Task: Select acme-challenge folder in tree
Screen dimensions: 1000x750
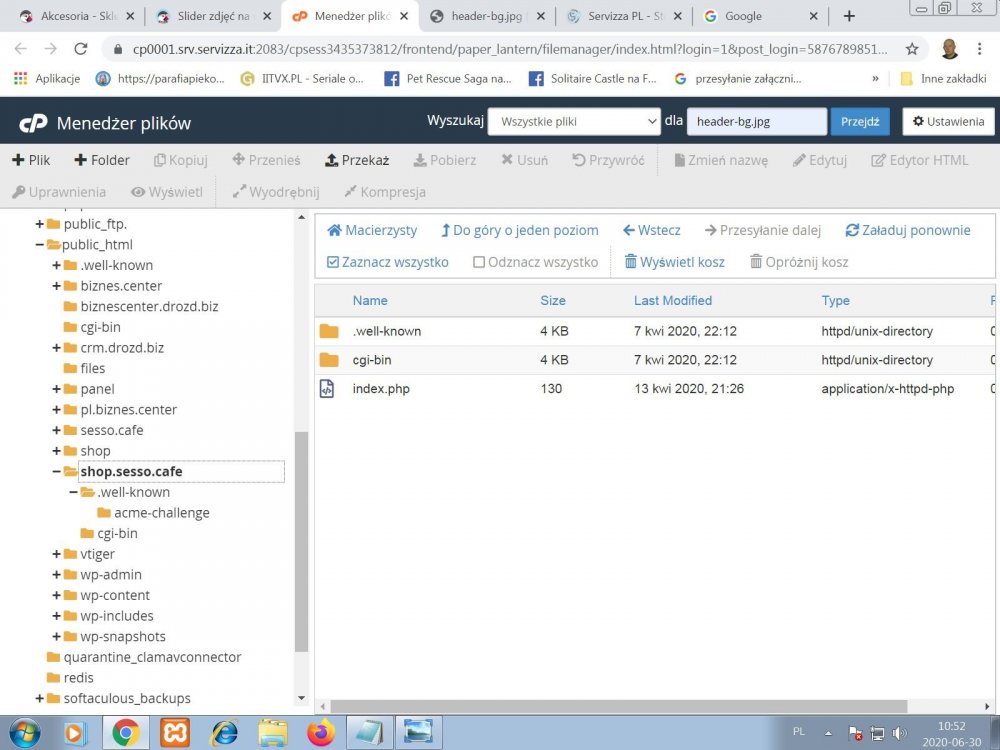Action: pos(161,513)
